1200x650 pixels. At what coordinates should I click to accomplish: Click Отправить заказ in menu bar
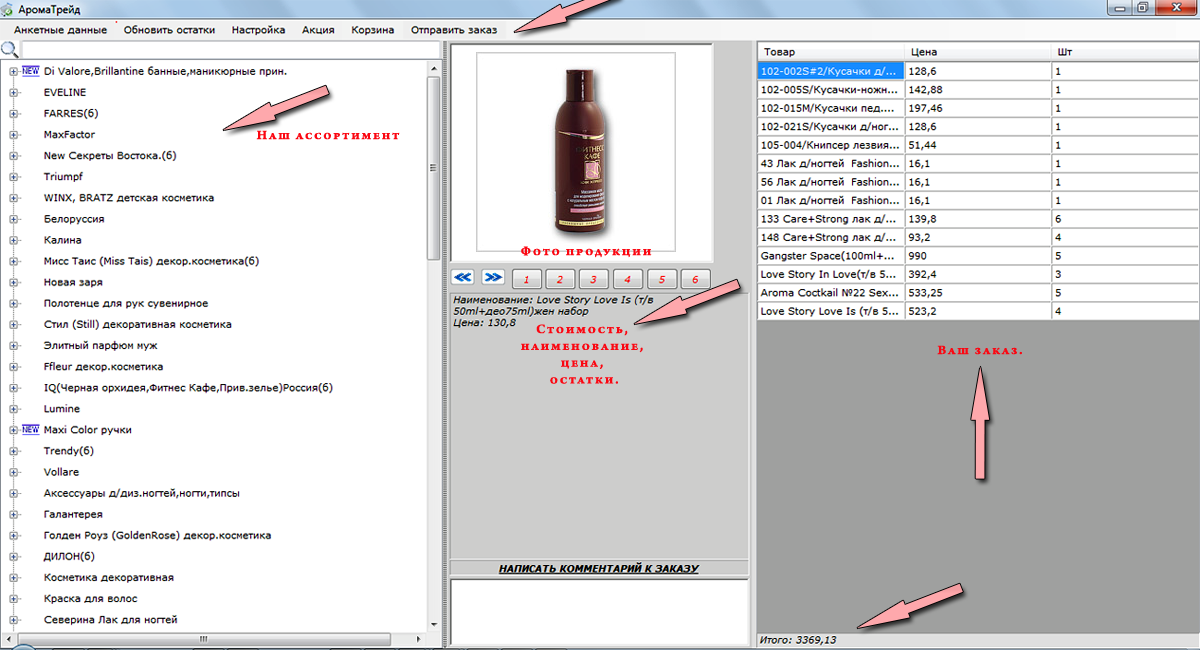[x=454, y=30]
